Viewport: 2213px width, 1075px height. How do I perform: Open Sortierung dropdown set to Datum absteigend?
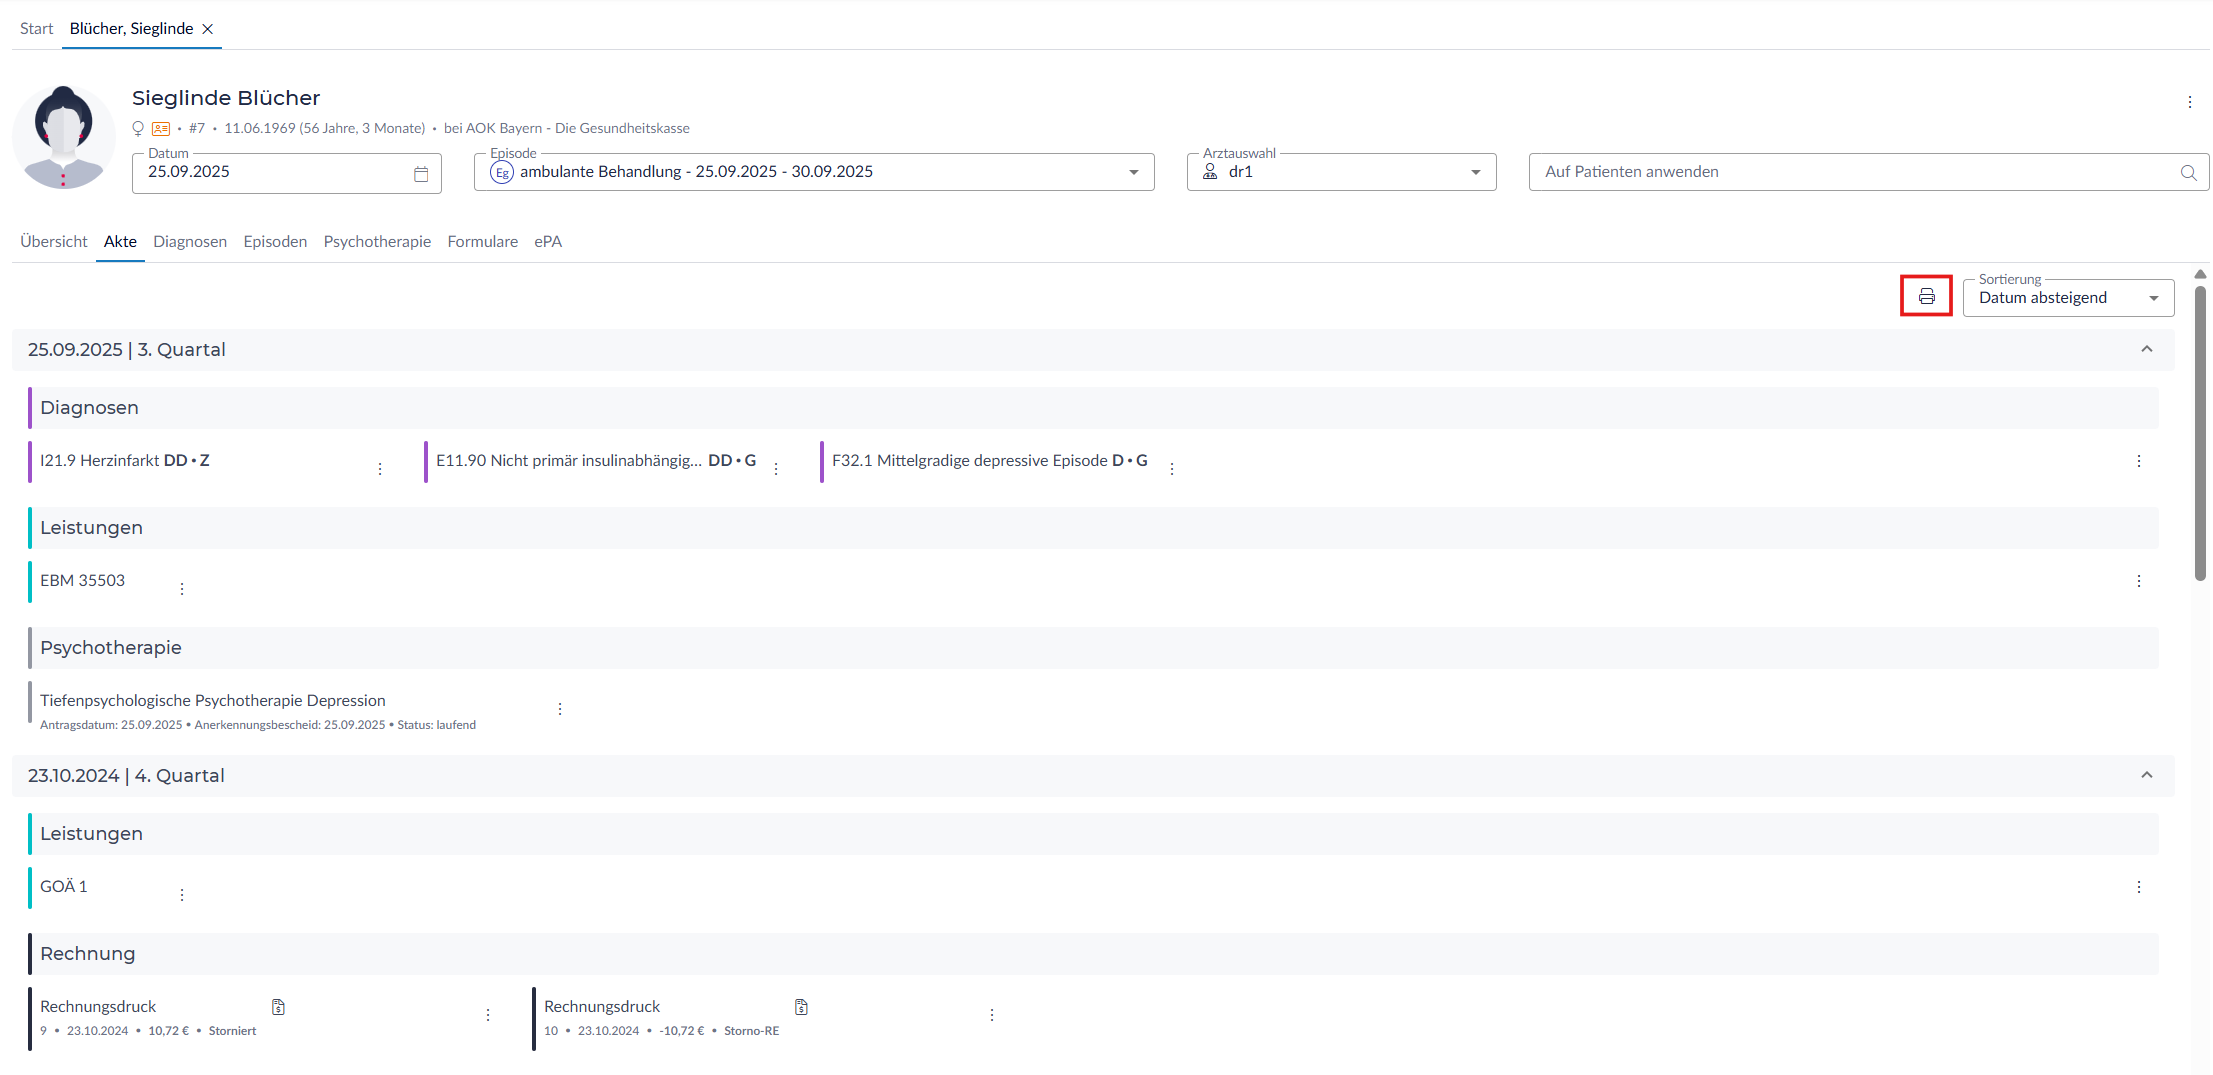(2153, 298)
